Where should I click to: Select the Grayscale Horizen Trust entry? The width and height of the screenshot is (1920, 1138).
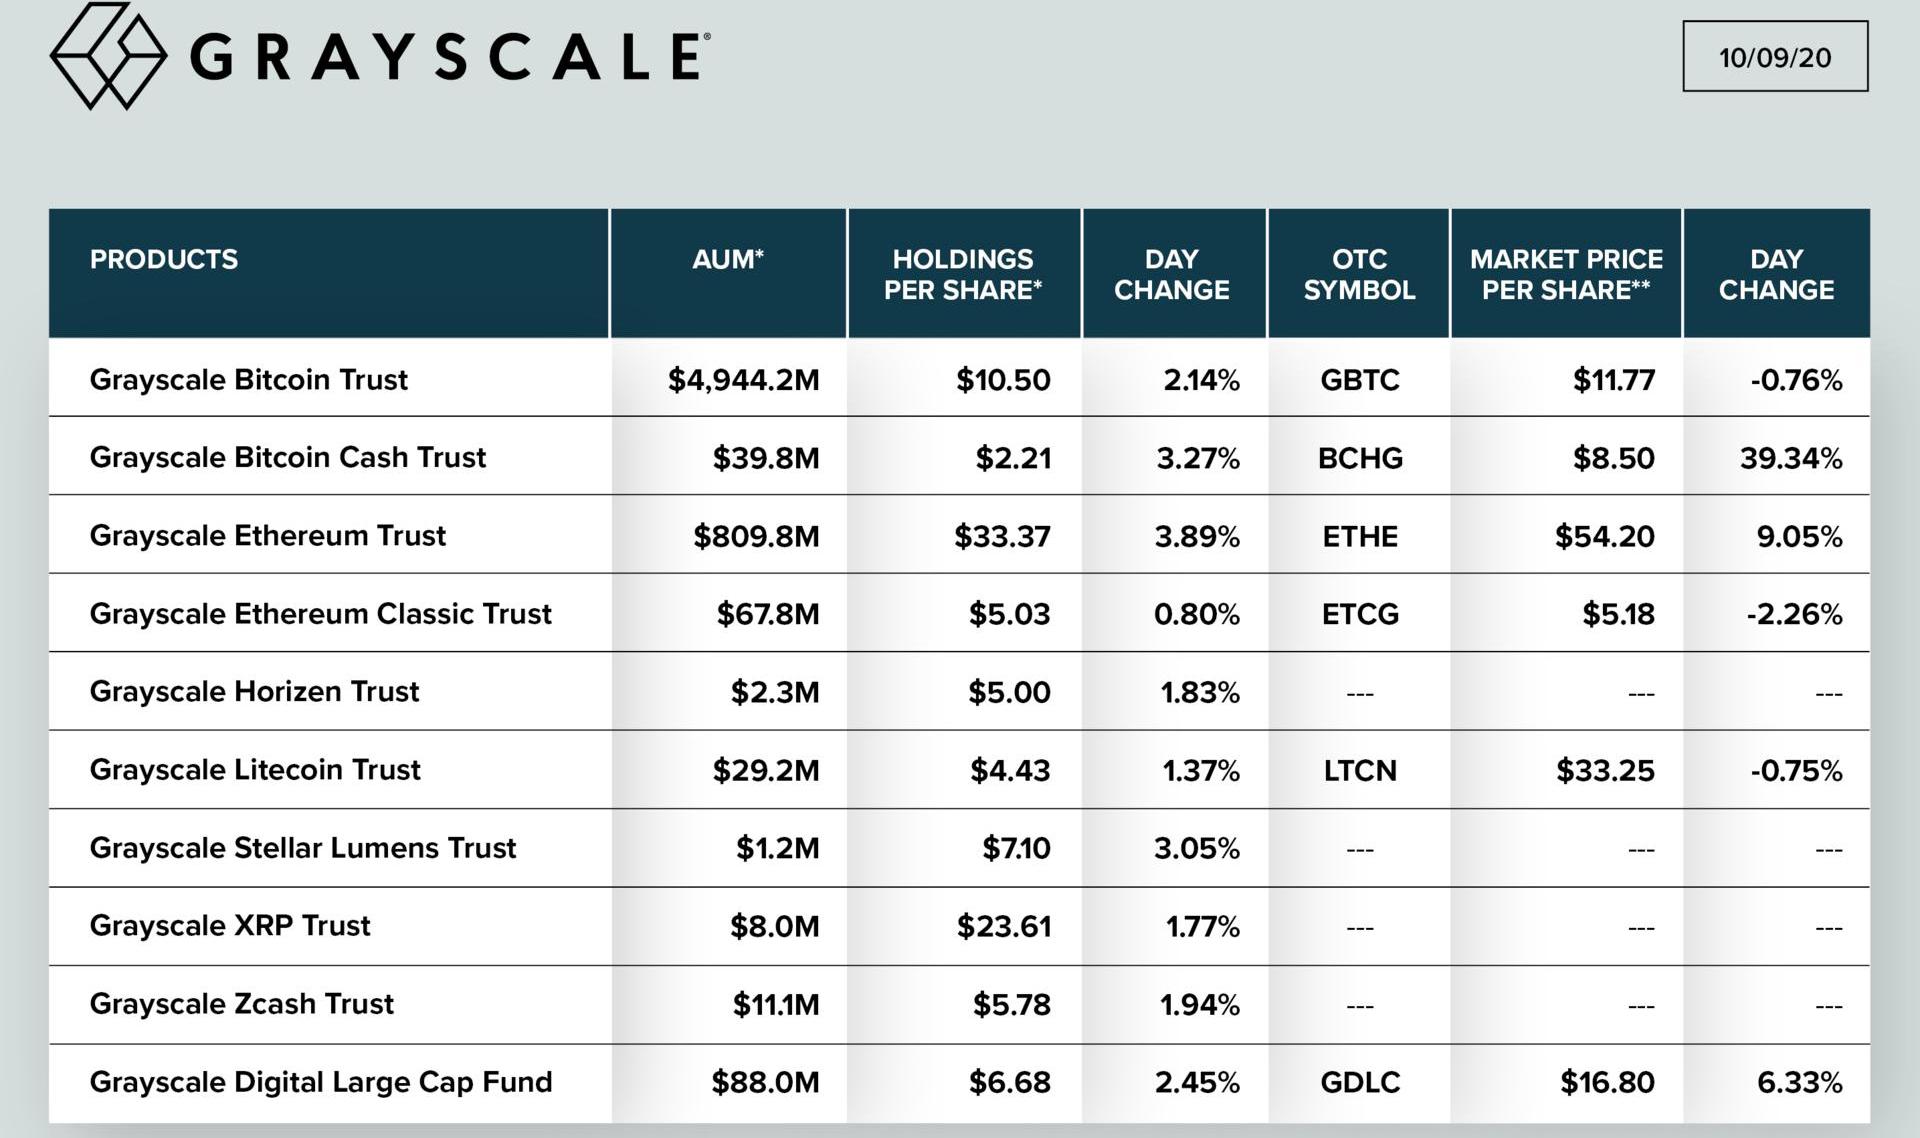pos(255,692)
